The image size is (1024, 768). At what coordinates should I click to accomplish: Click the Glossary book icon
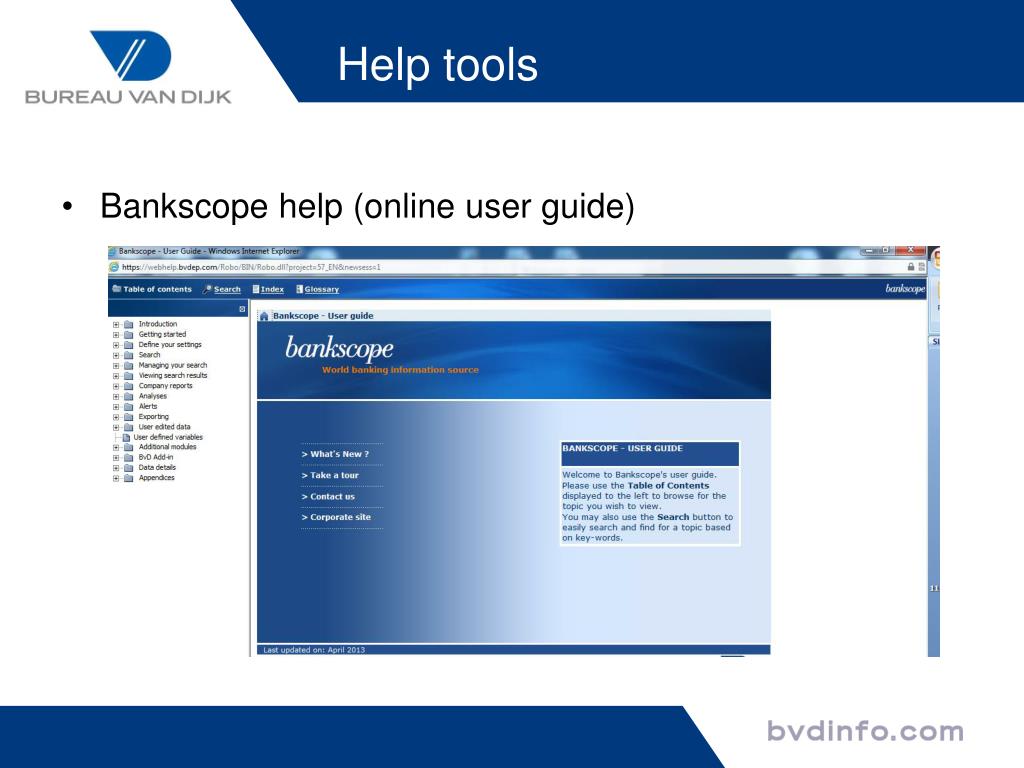(x=300, y=289)
